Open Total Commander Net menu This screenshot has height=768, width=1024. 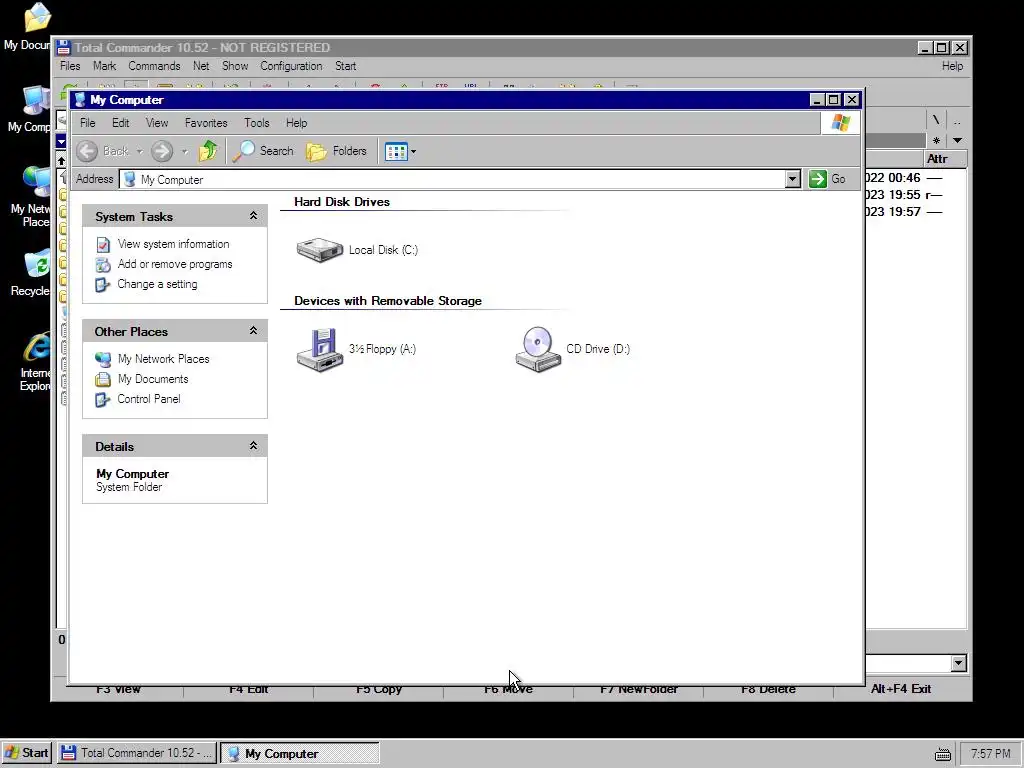coord(201,66)
